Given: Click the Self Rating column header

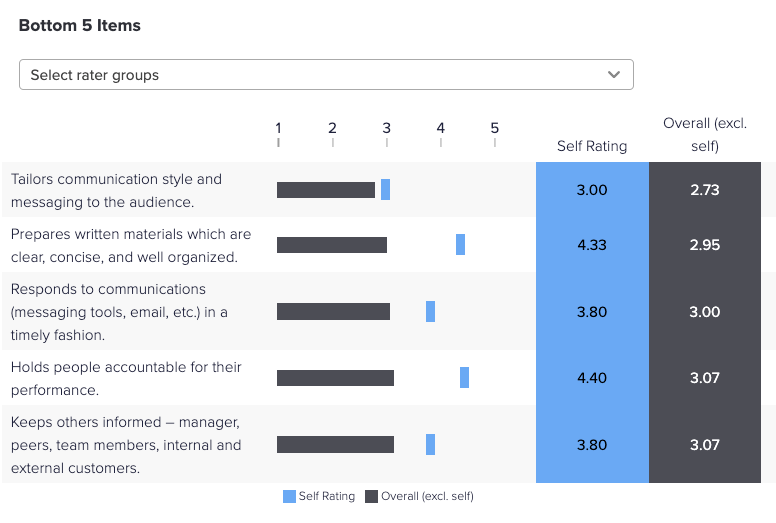Looking at the screenshot, I should 592,146.
